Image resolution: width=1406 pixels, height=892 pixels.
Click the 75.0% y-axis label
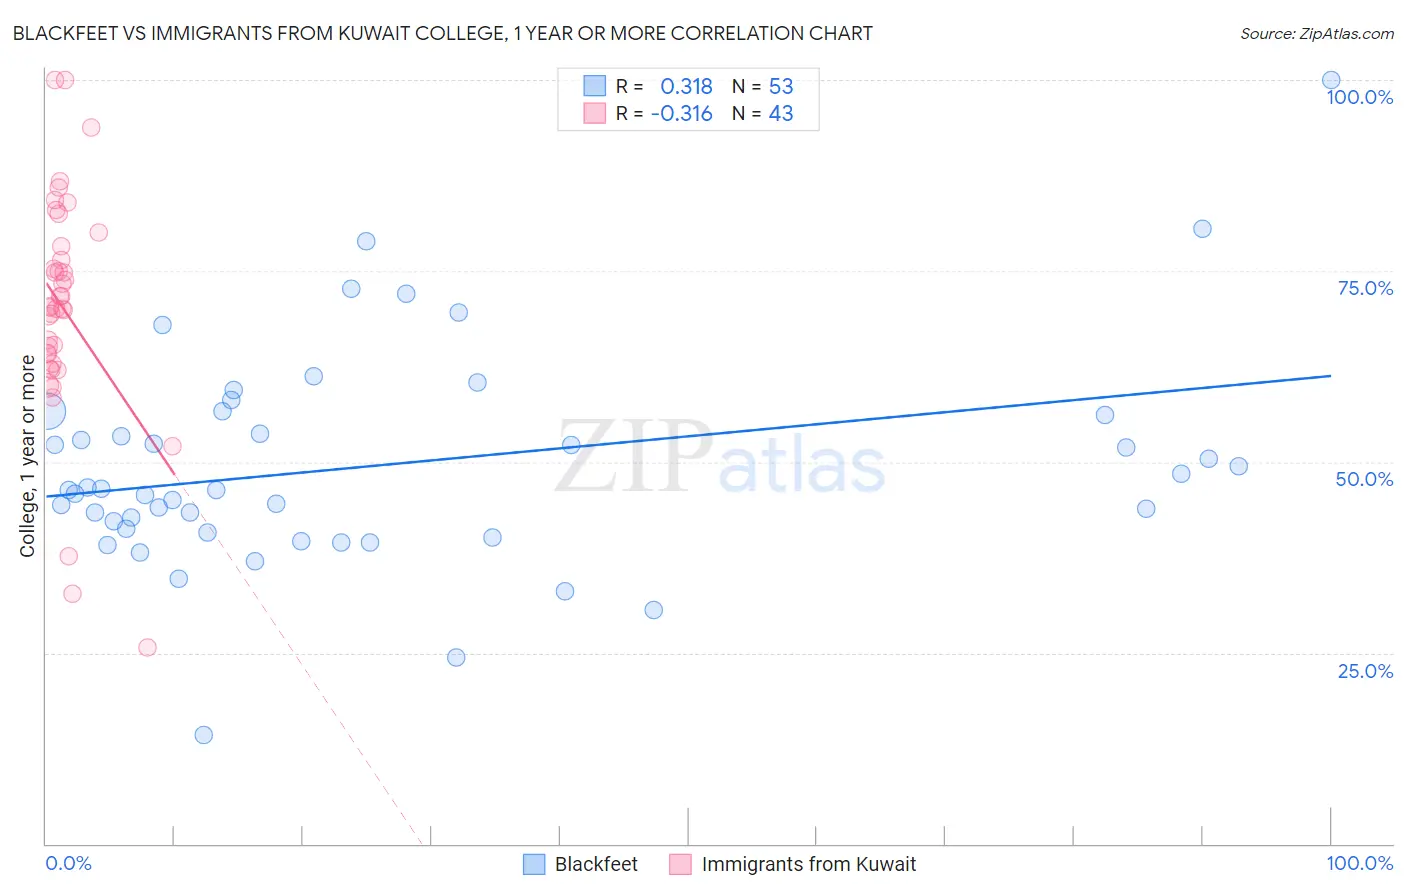tap(1365, 288)
